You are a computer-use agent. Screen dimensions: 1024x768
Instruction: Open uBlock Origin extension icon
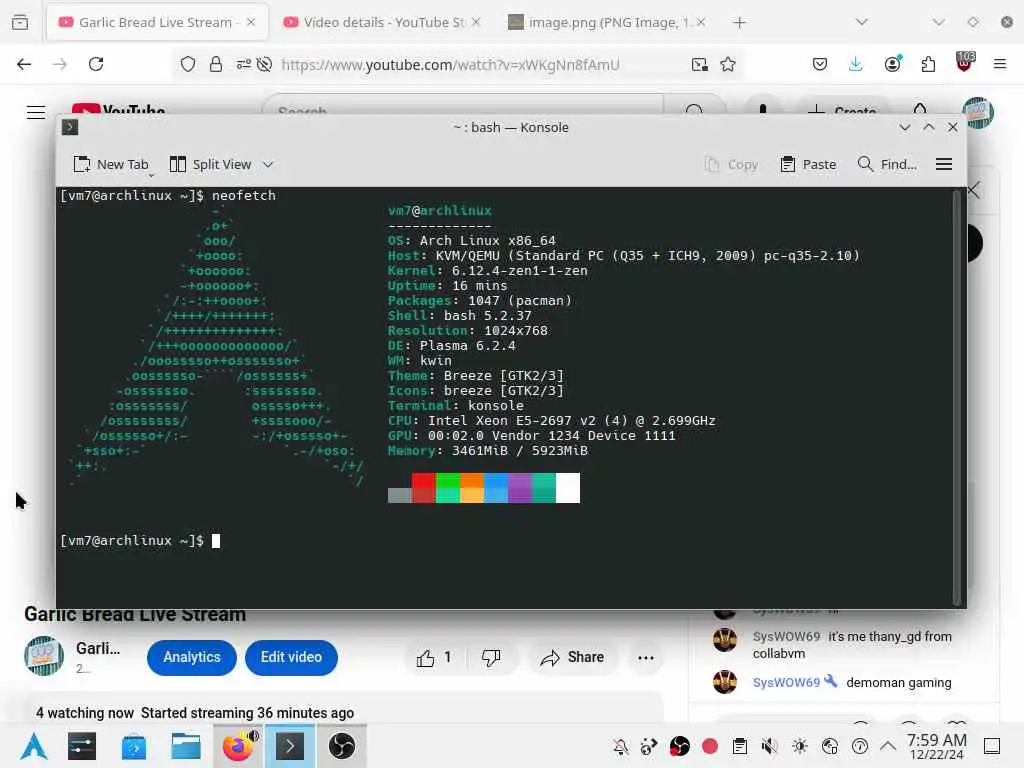point(965,62)
